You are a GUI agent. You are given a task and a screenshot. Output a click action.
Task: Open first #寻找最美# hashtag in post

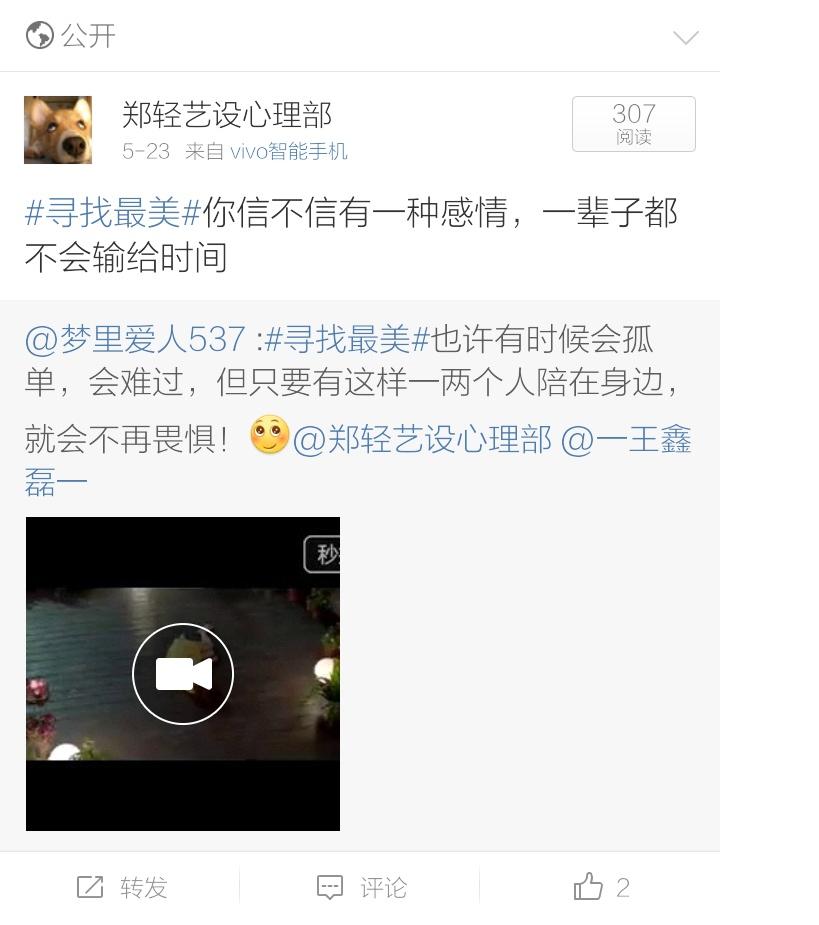pos(113,212)
